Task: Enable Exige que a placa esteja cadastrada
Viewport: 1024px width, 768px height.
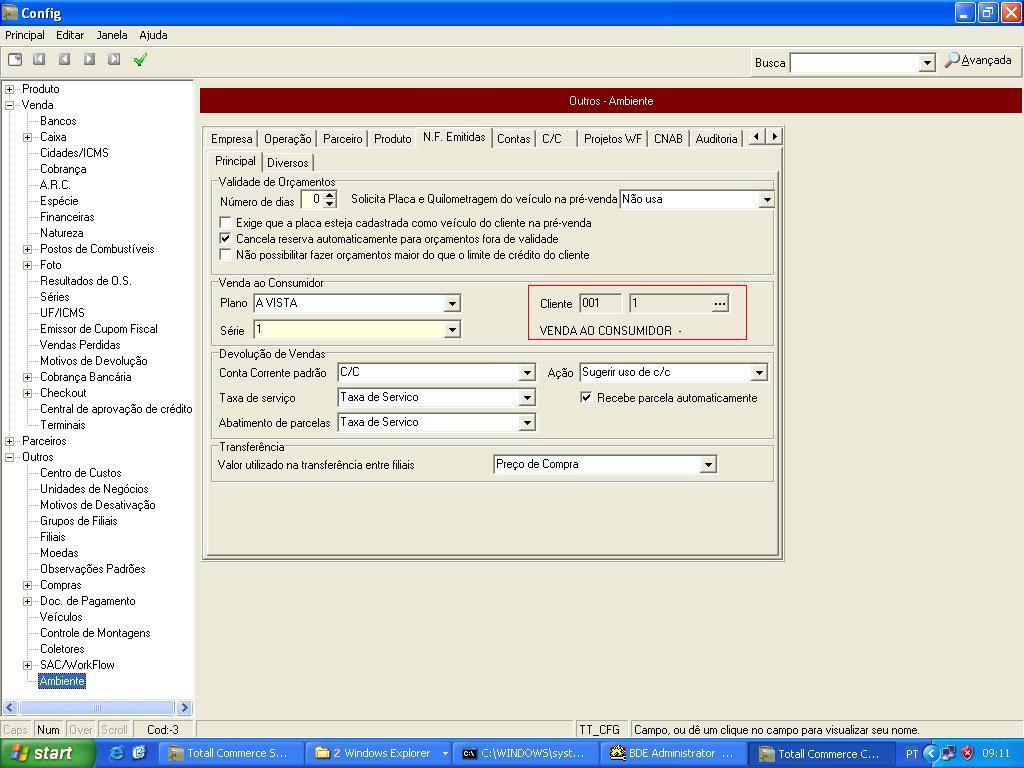Action: [x=225, y=224]
